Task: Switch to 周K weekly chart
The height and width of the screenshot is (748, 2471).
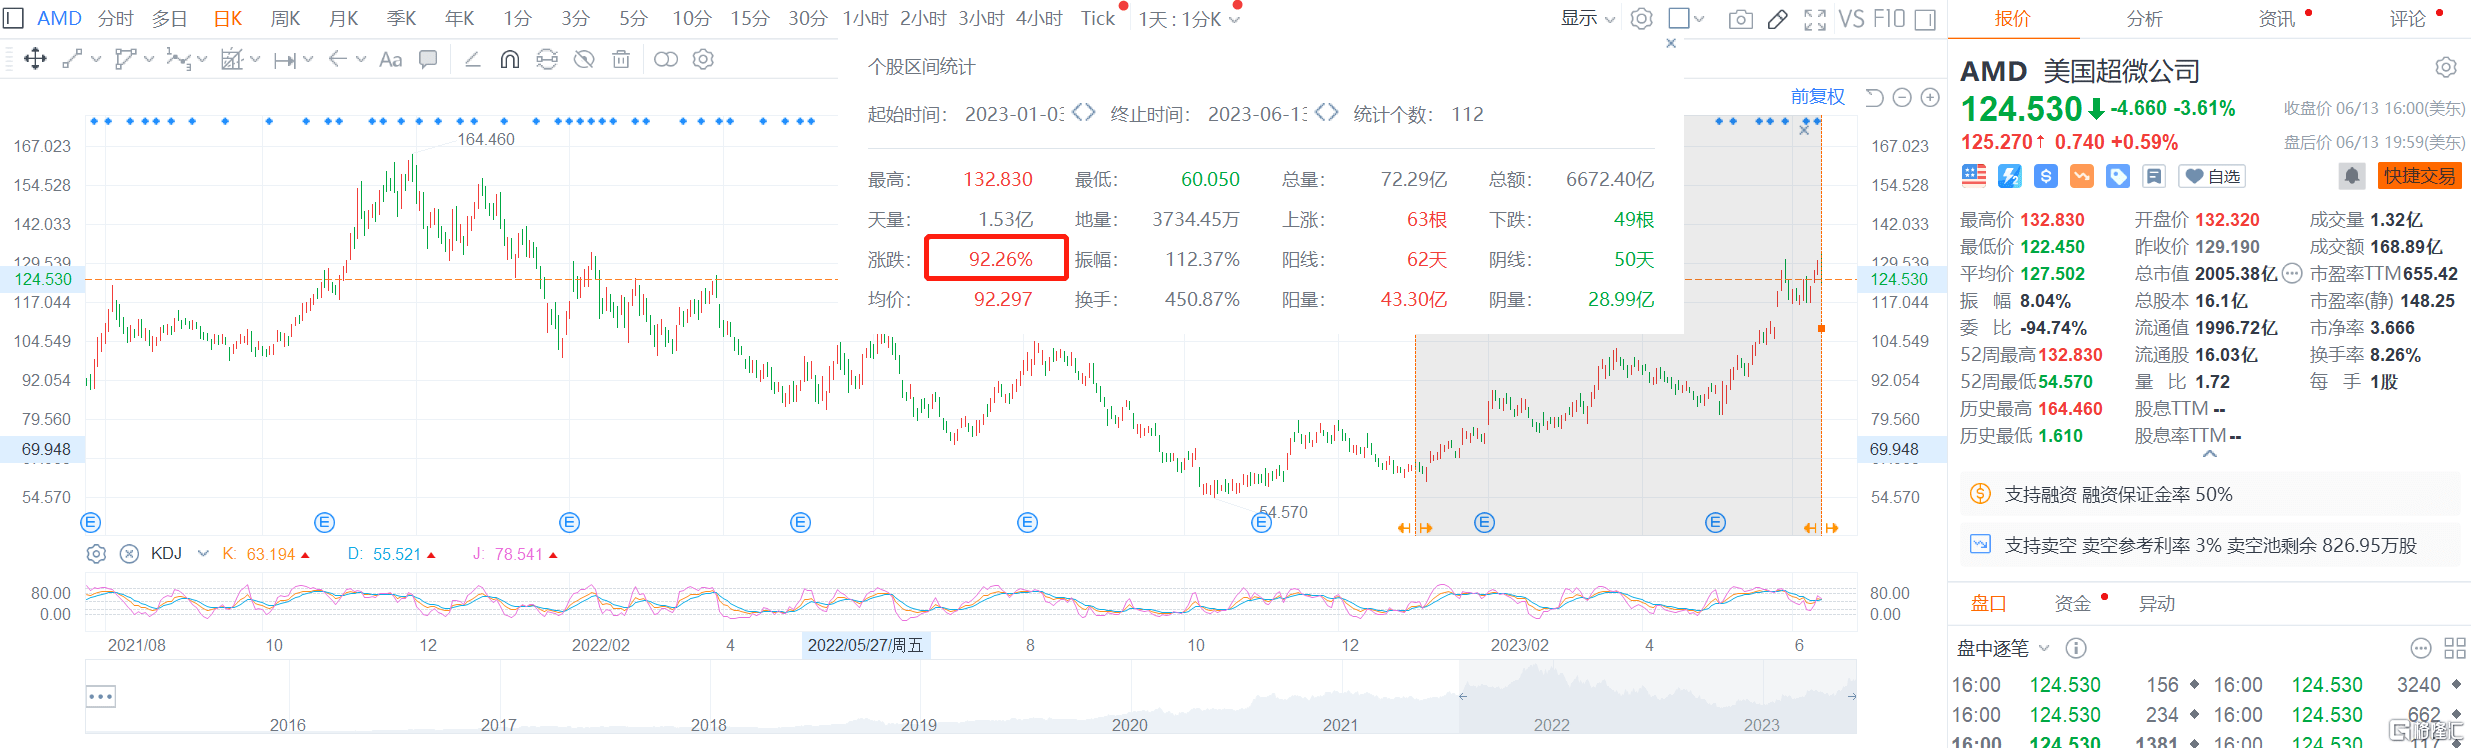Action: click(286, 18)
